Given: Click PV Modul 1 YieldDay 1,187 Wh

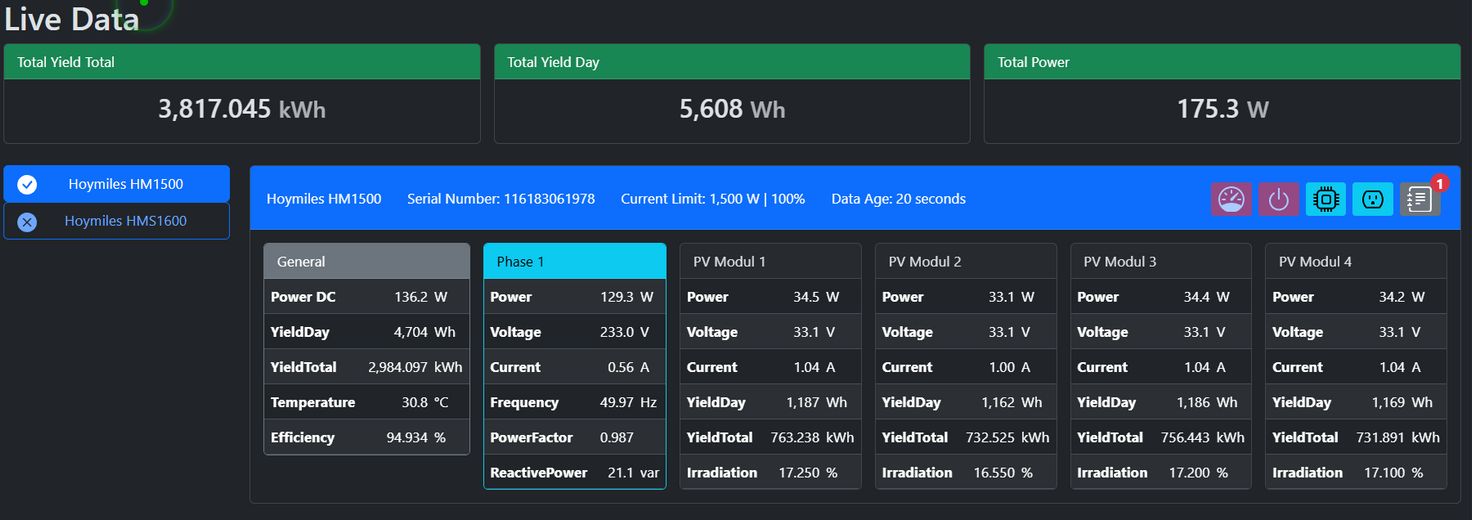Looking at the screenshot, I should point(816,402).
